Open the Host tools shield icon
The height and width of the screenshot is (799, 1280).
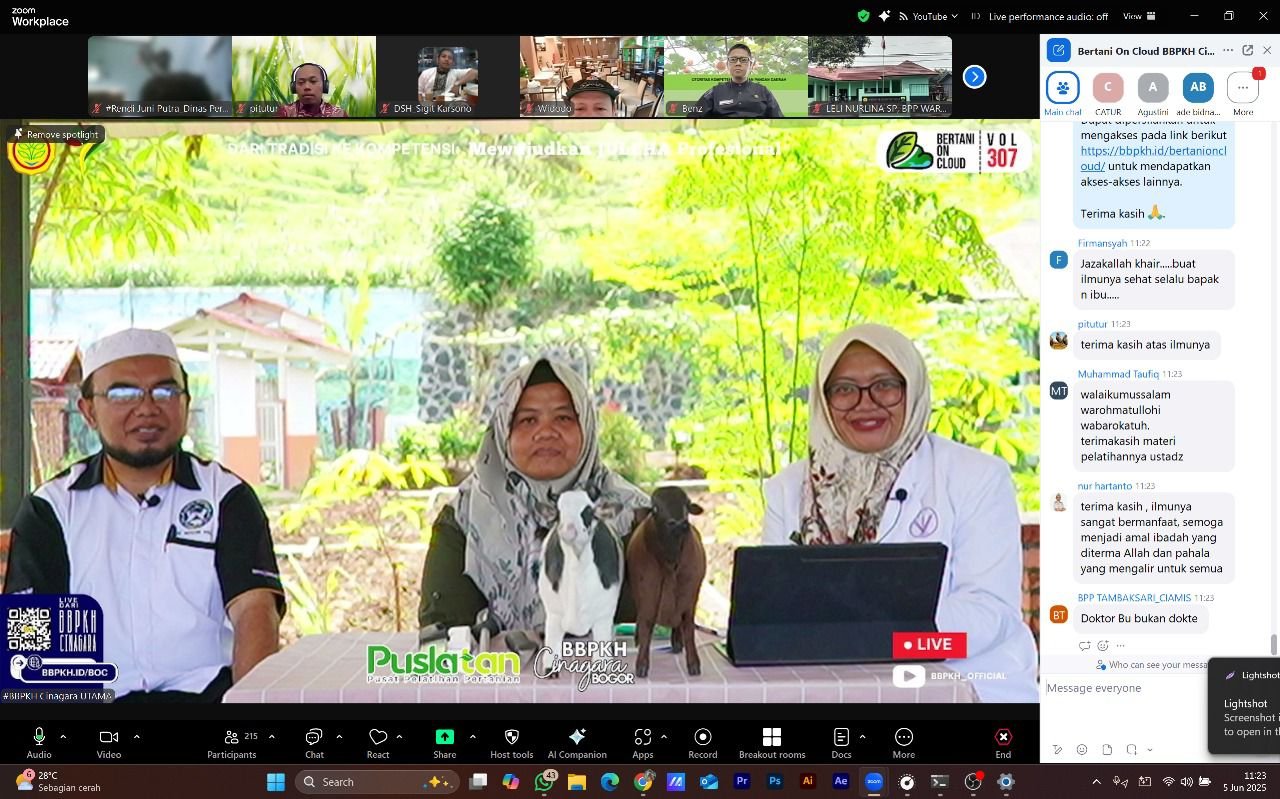click(511, 738)
